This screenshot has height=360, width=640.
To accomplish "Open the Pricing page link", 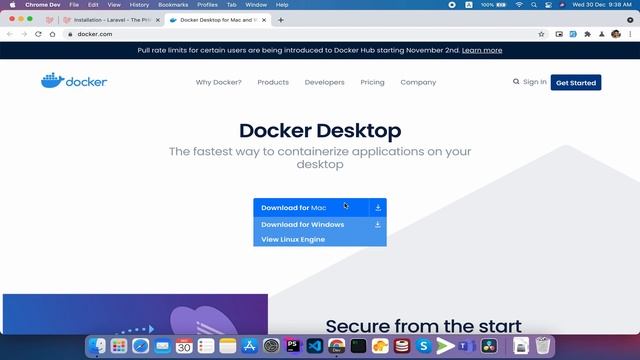I will coord(372,82).
